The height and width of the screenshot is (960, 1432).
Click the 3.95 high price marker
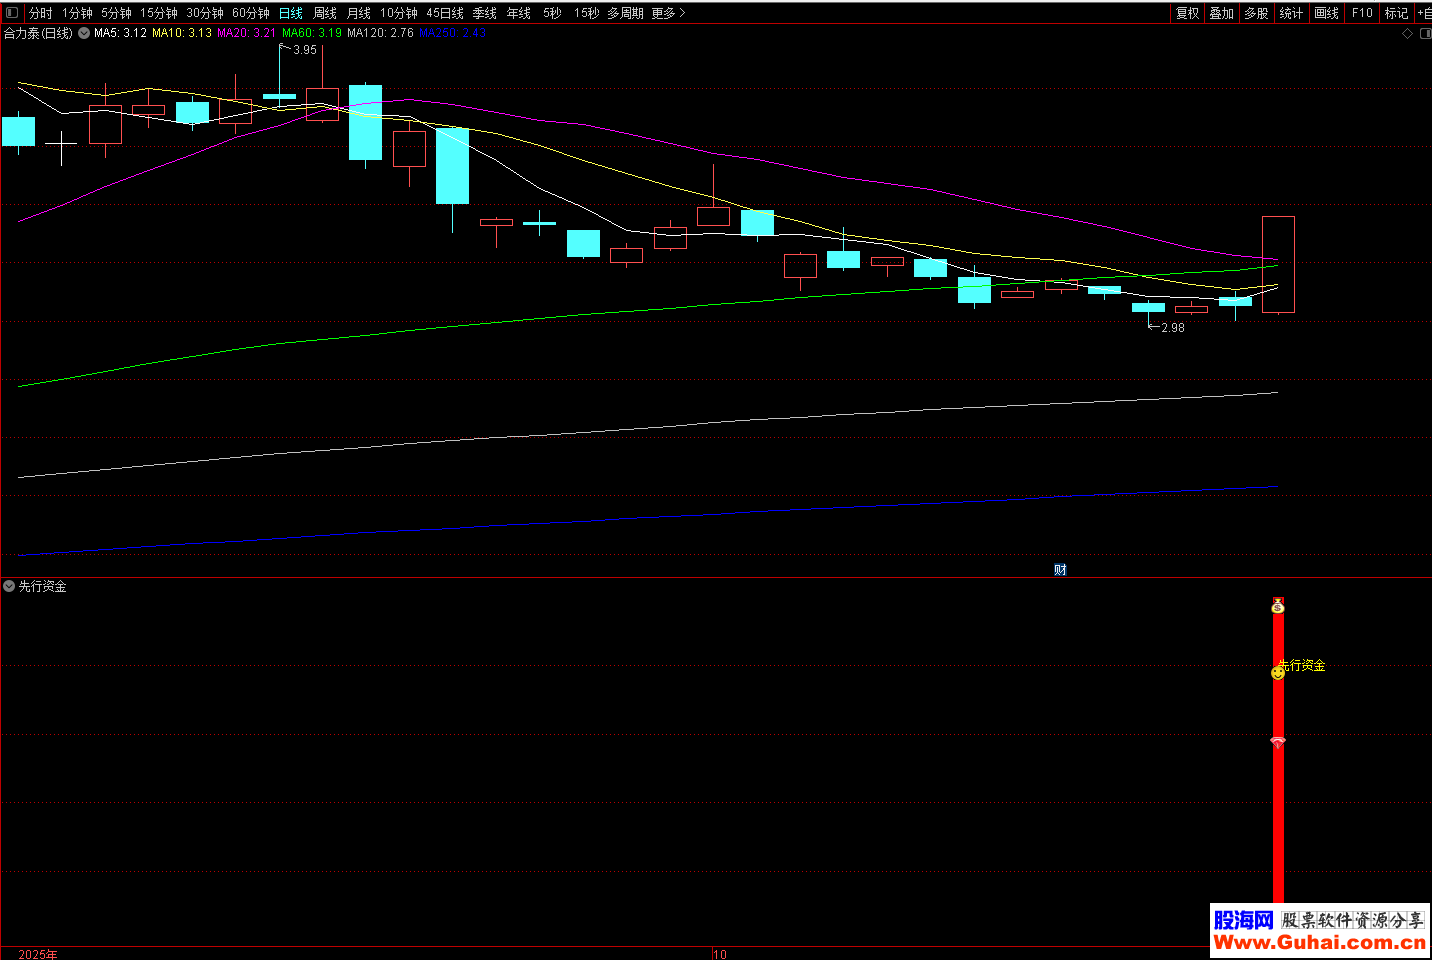coord(304,50)
